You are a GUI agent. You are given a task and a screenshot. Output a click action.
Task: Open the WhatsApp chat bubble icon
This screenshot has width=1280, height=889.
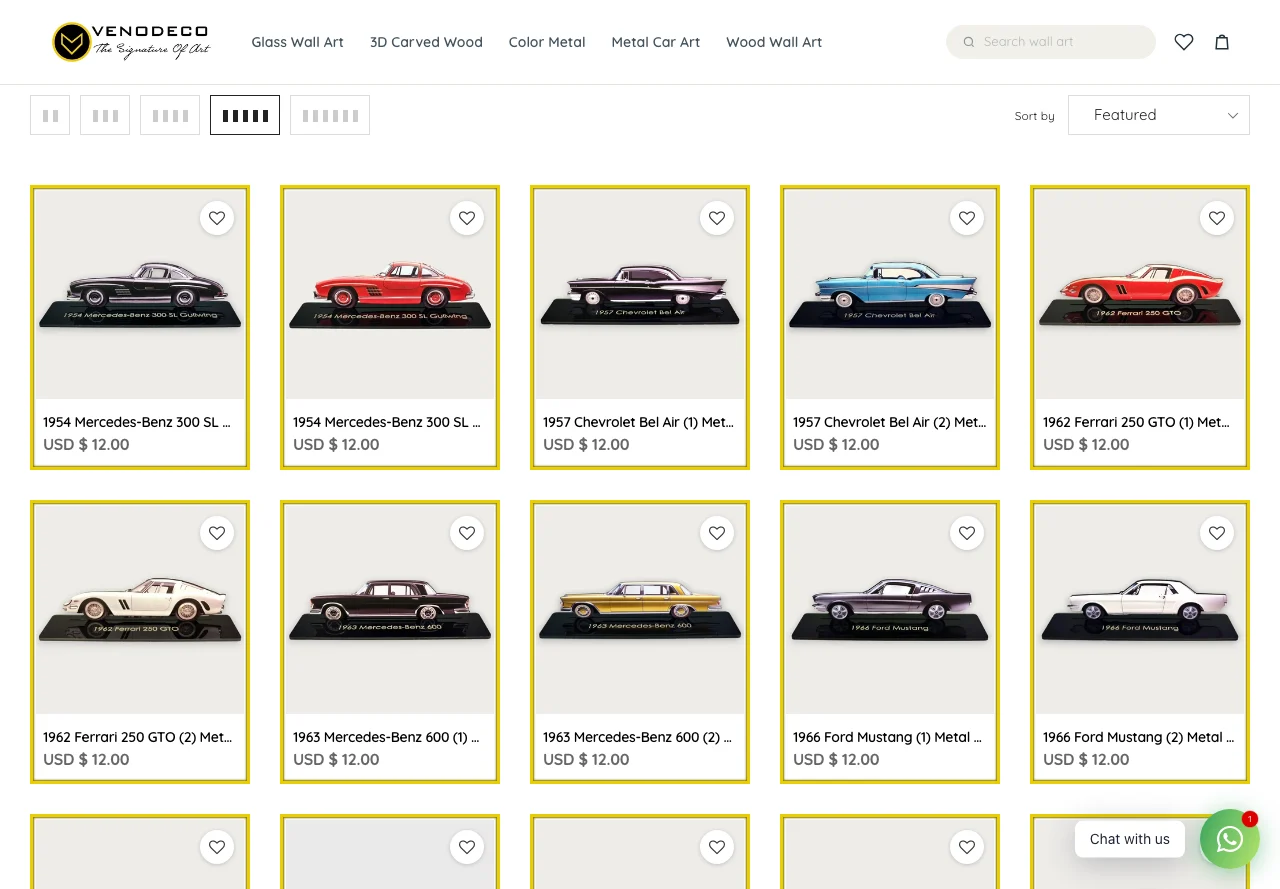coord(1230,839)
